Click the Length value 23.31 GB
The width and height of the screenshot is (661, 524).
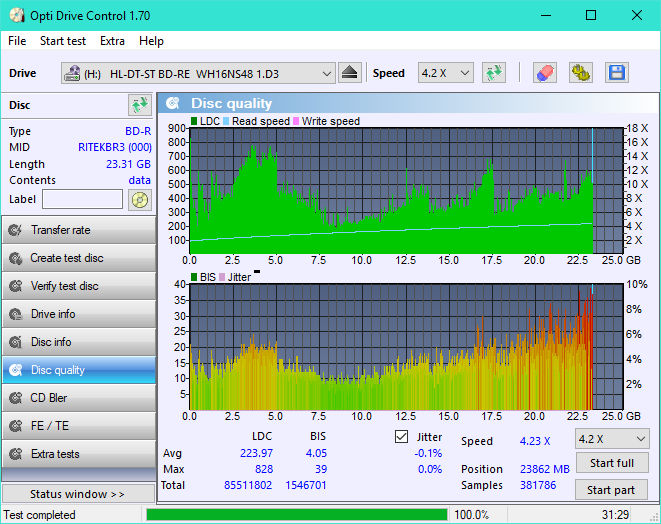tap(128, 164)
